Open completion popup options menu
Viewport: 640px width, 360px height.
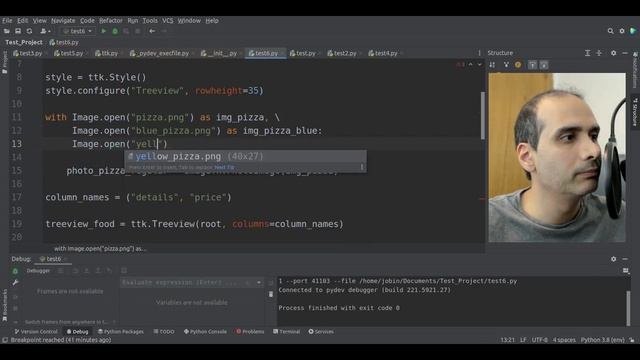(x=362, y=167)
